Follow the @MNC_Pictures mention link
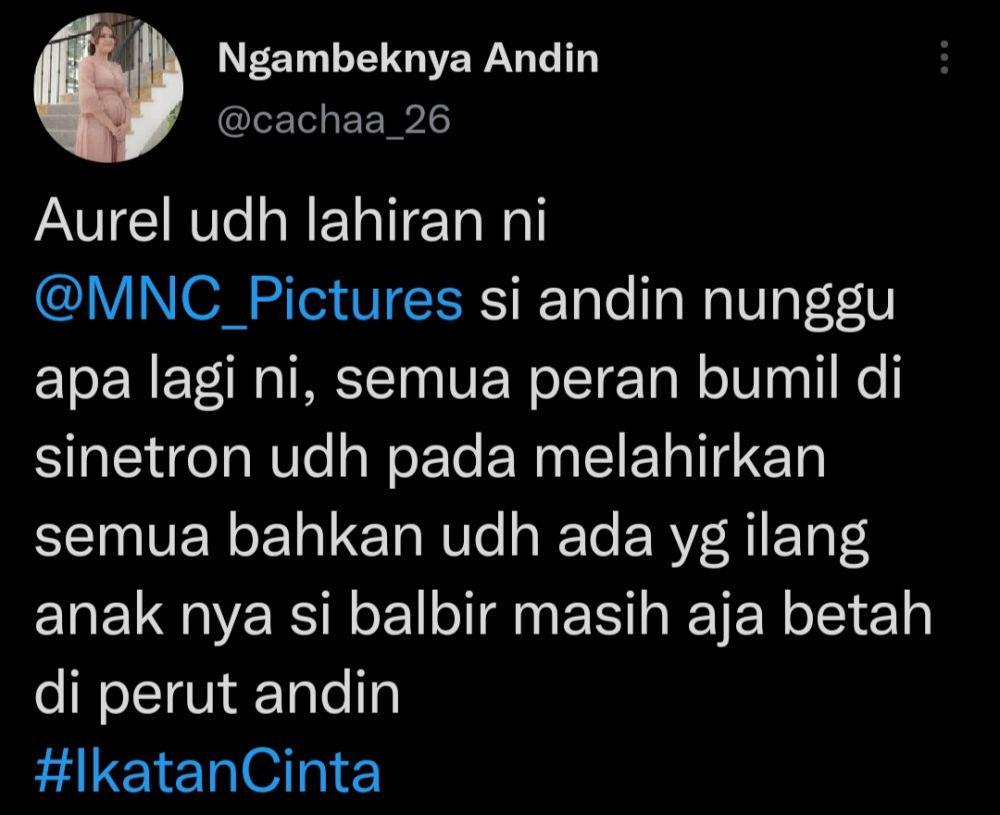Viewport: 1000px width, 815px height. pyautogui.click(x=249, y=301)
